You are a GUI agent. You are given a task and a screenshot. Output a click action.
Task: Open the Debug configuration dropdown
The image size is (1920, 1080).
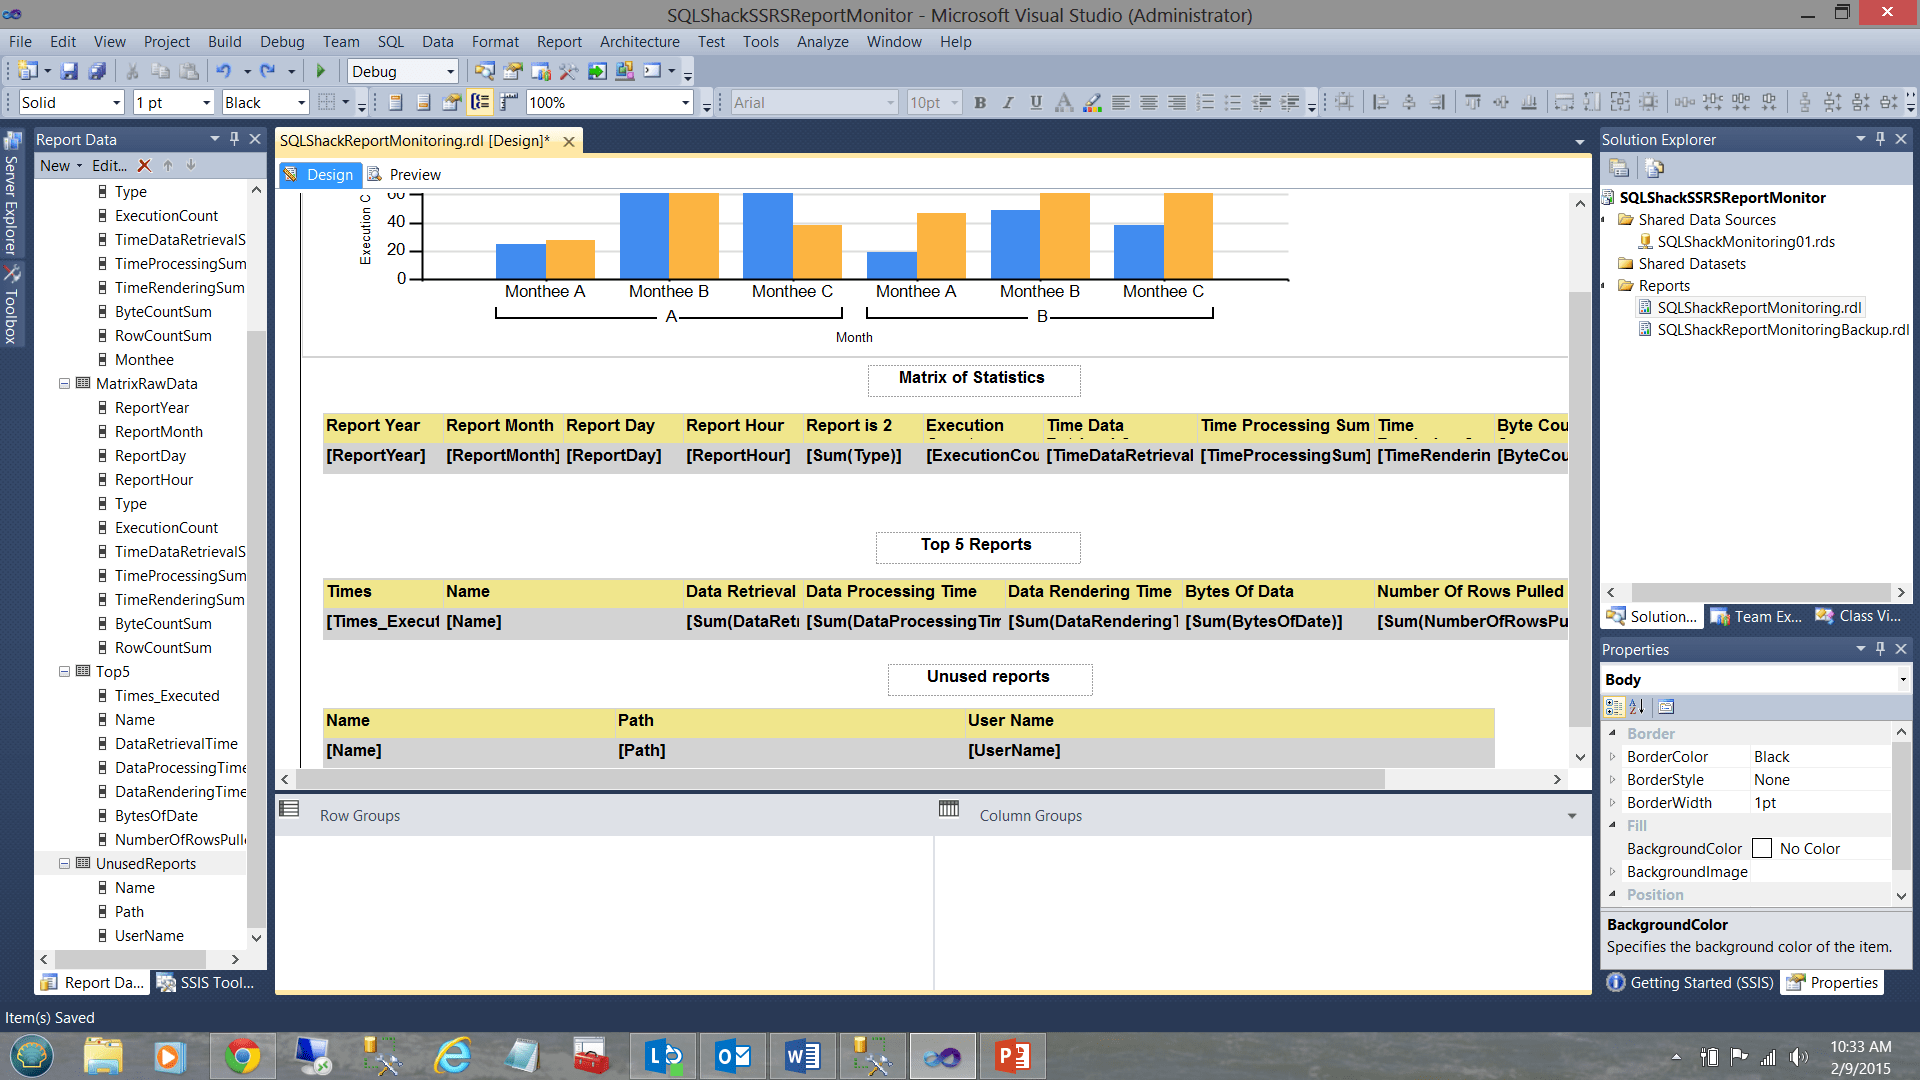[450, 71]
